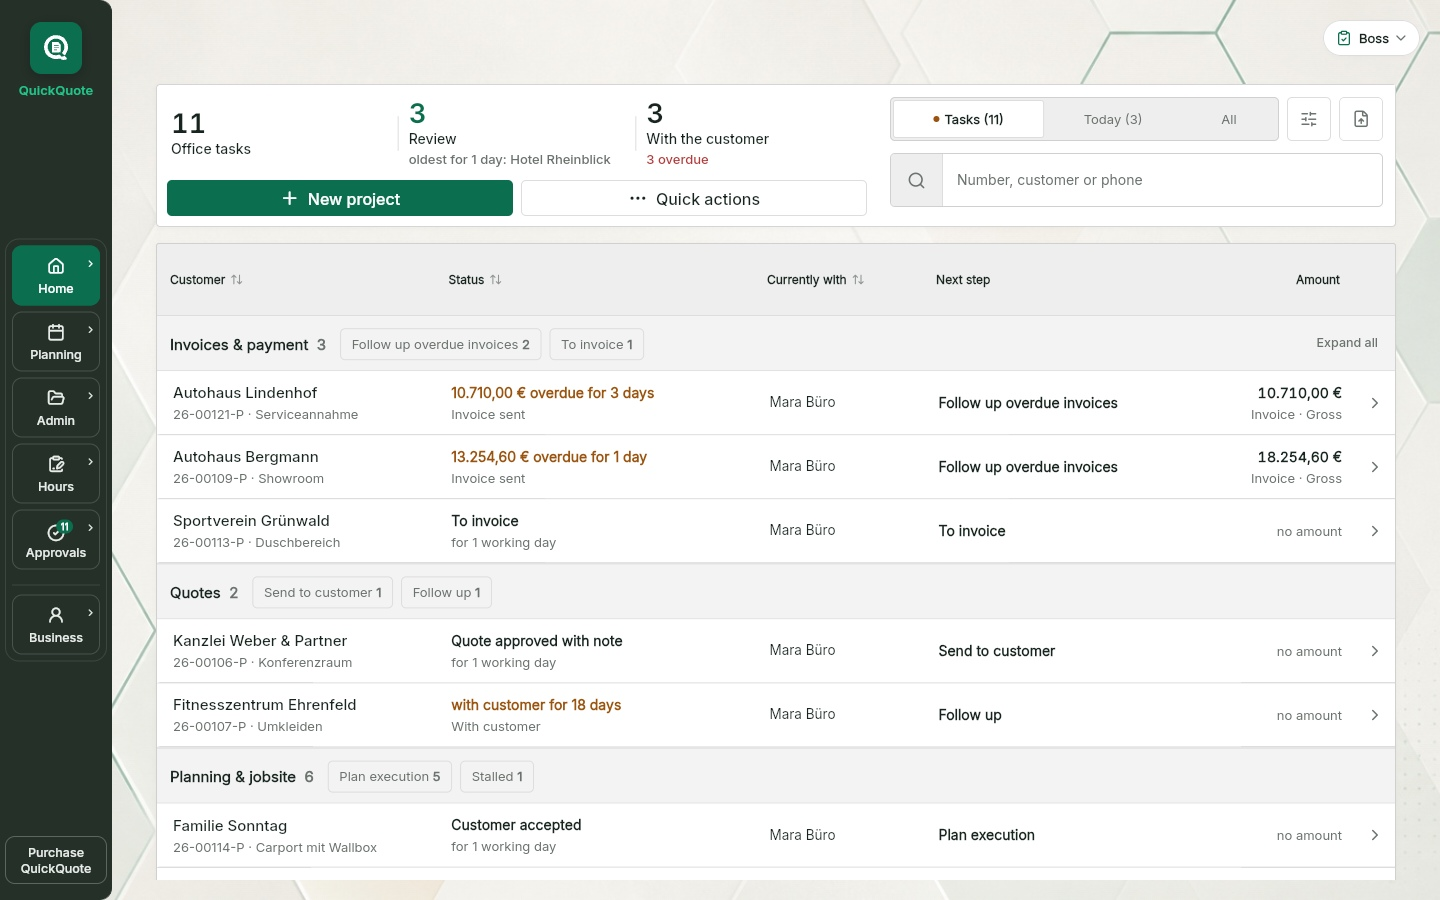Open the filter settings sliders icon

click(1309, 119)
